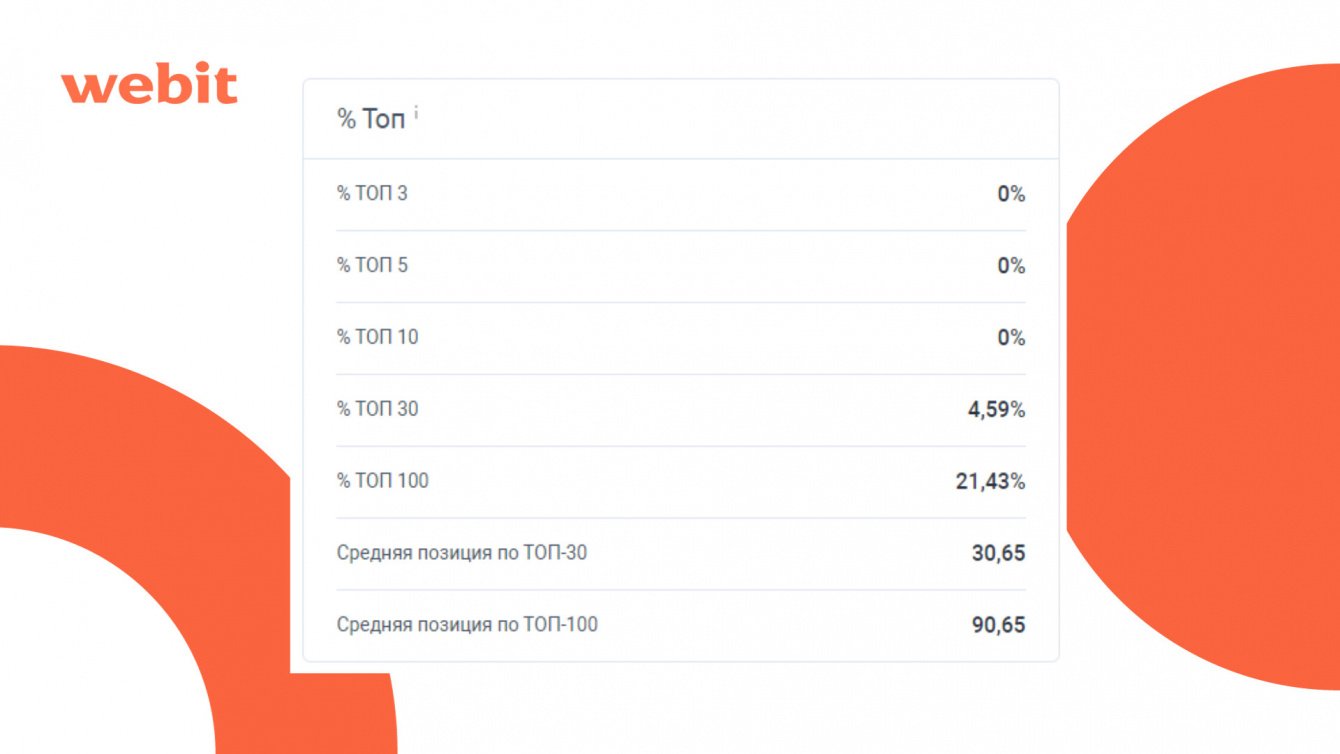This screenshot has height=754, width=1340.
Task: Click the Средняя позиция по ТОП-100 label
Action: point(467,625)
